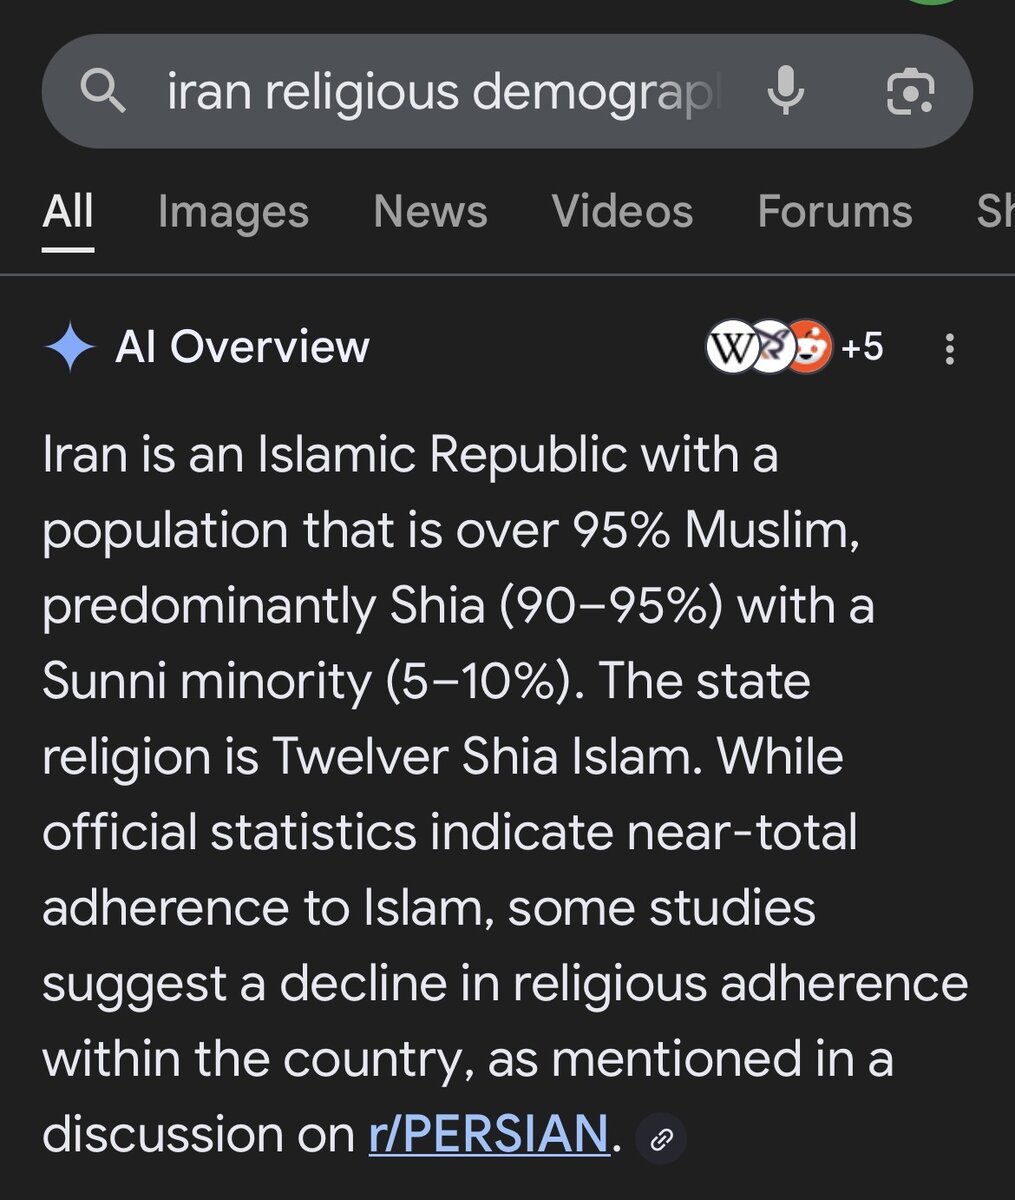Start voice search with microphone icon
The height and width of the screenshot is (1200, 1015).
pyautogui.click(x=786, y=92)
